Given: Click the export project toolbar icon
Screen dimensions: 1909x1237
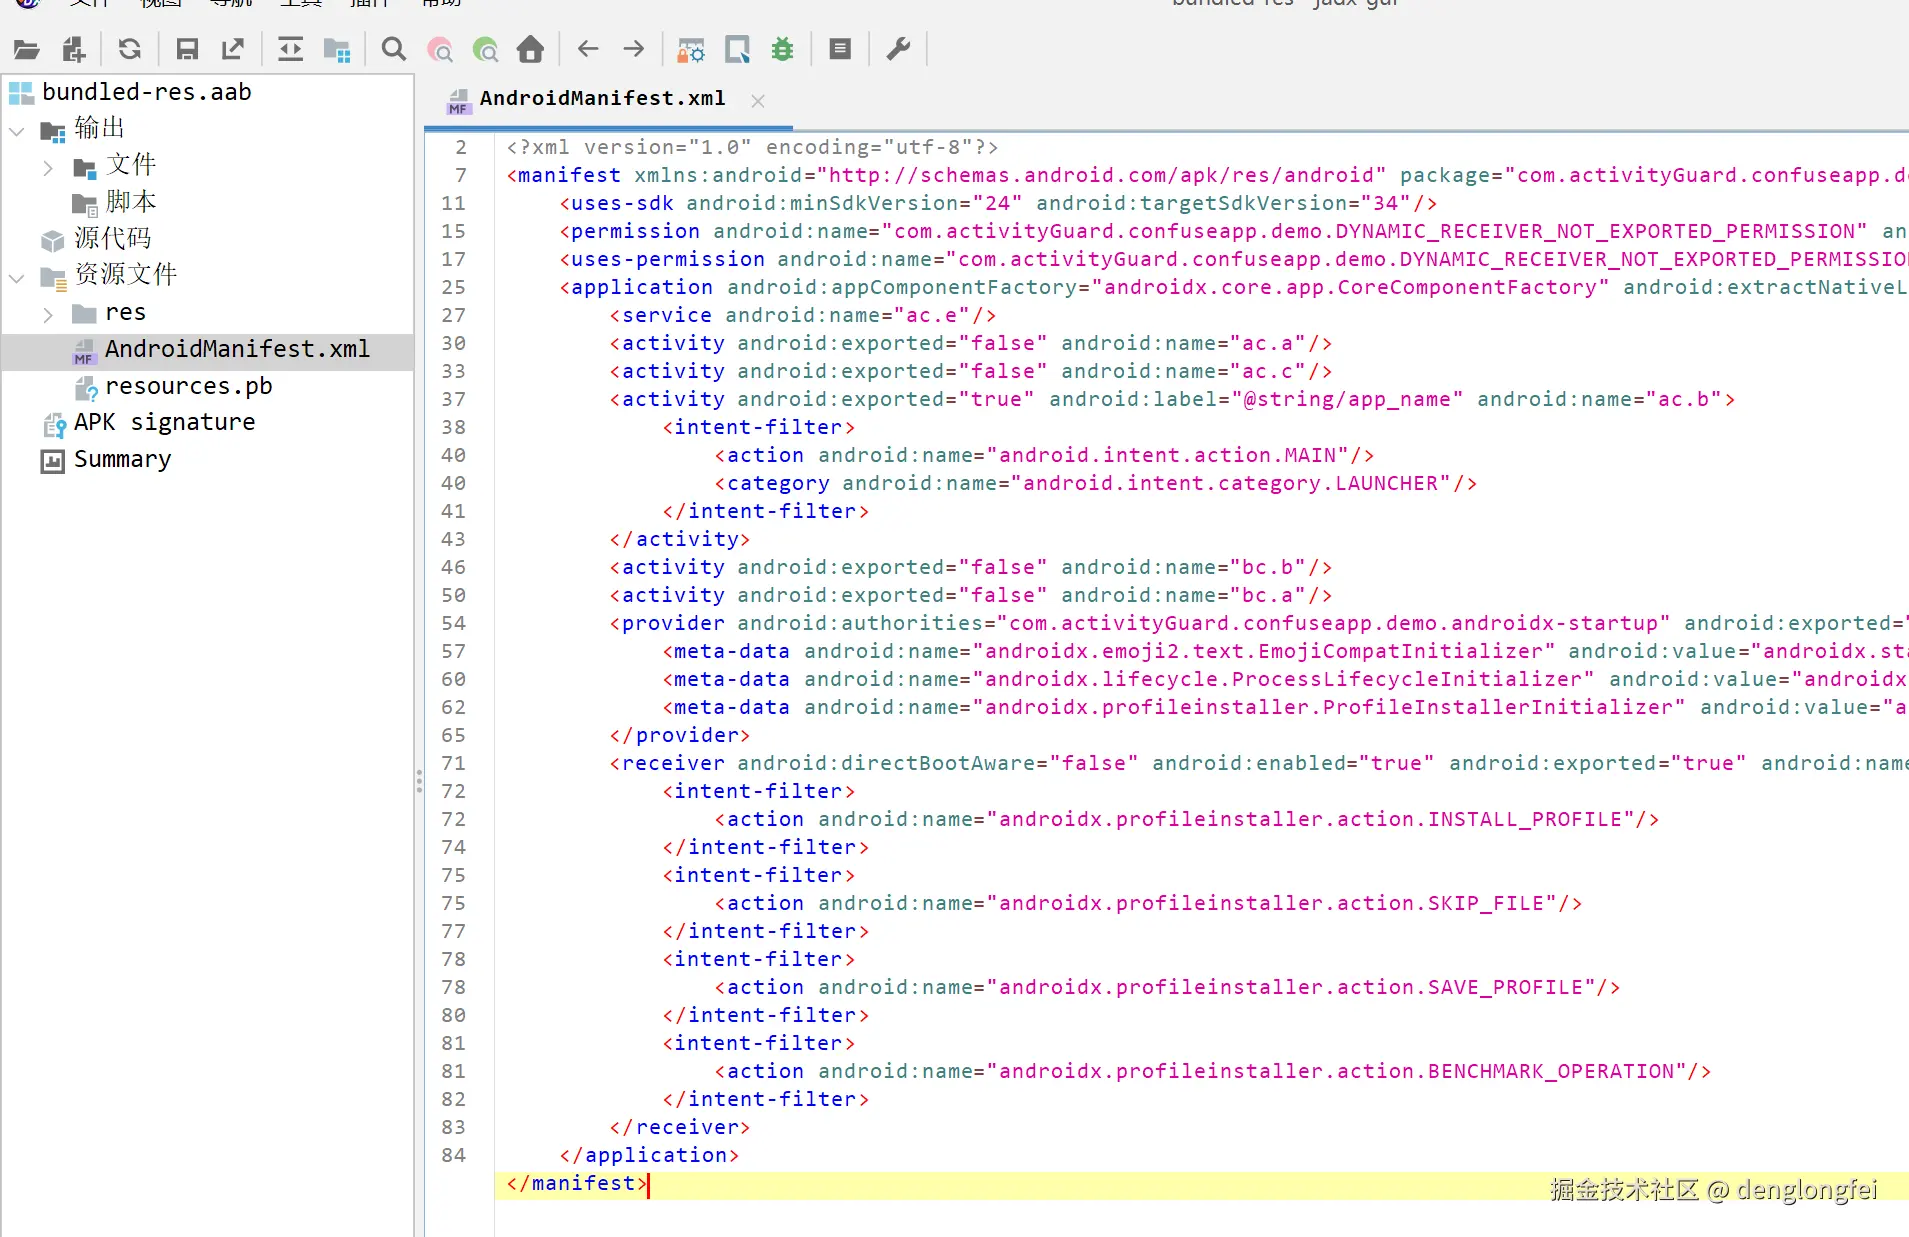Looking at the screenshot, I should pyautogui.click(x=233, y=49).
